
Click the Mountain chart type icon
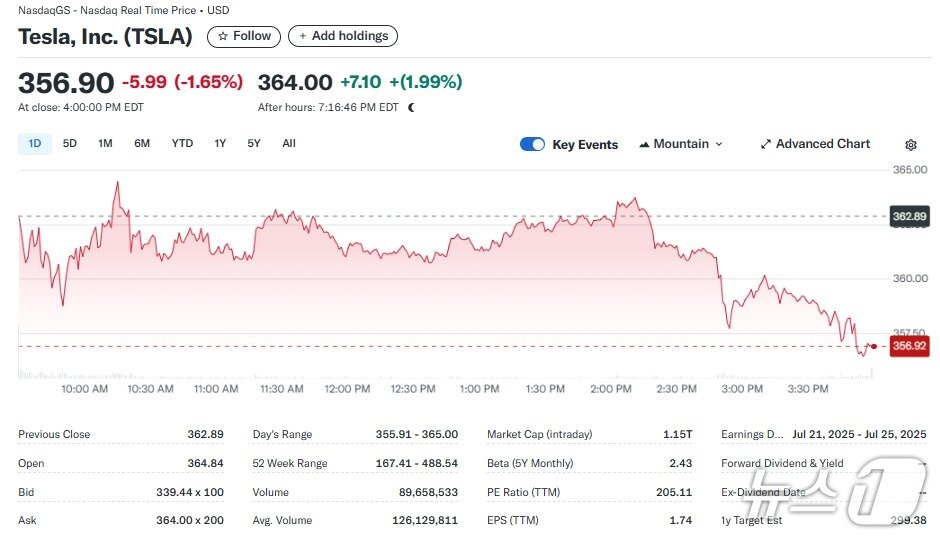click(644, 144)
